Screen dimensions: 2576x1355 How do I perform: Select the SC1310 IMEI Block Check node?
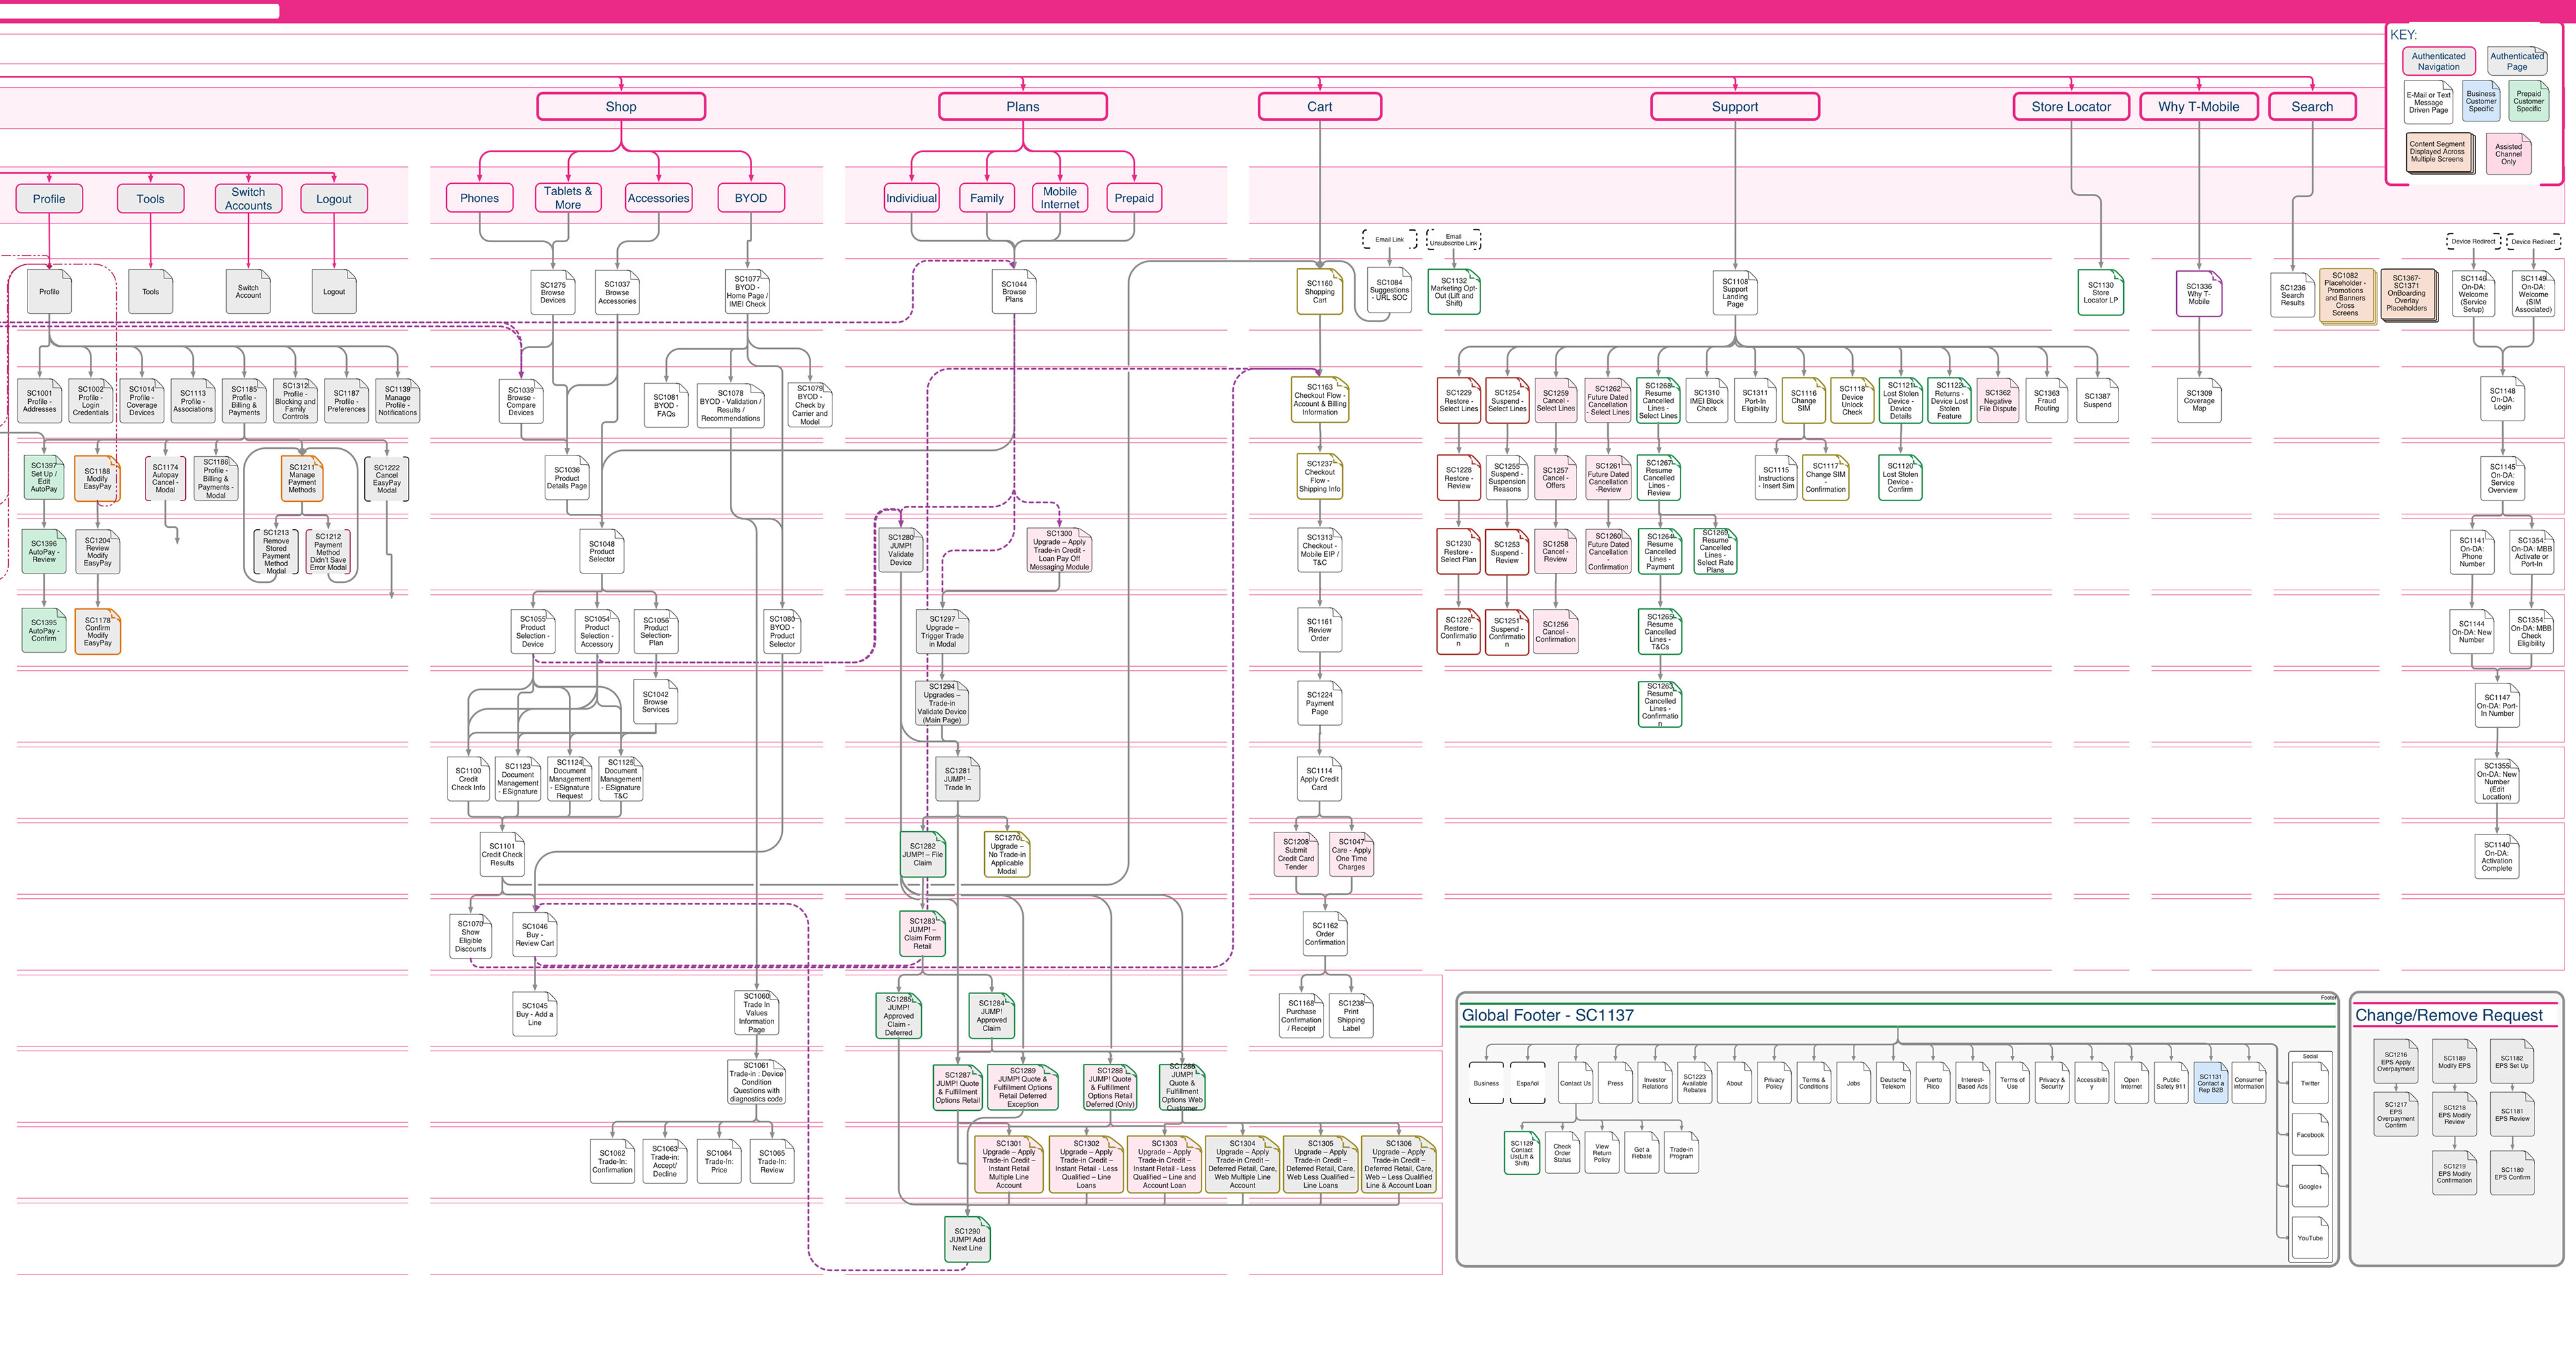coord(1707,400)
